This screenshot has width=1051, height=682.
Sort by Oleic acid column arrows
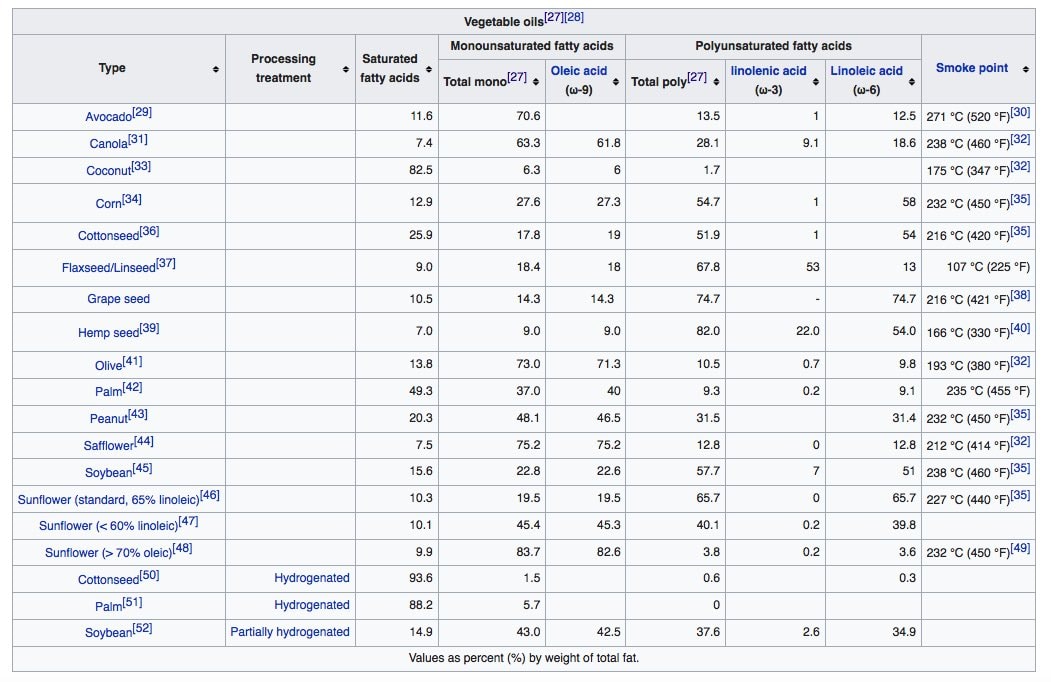tap(616, 82)
